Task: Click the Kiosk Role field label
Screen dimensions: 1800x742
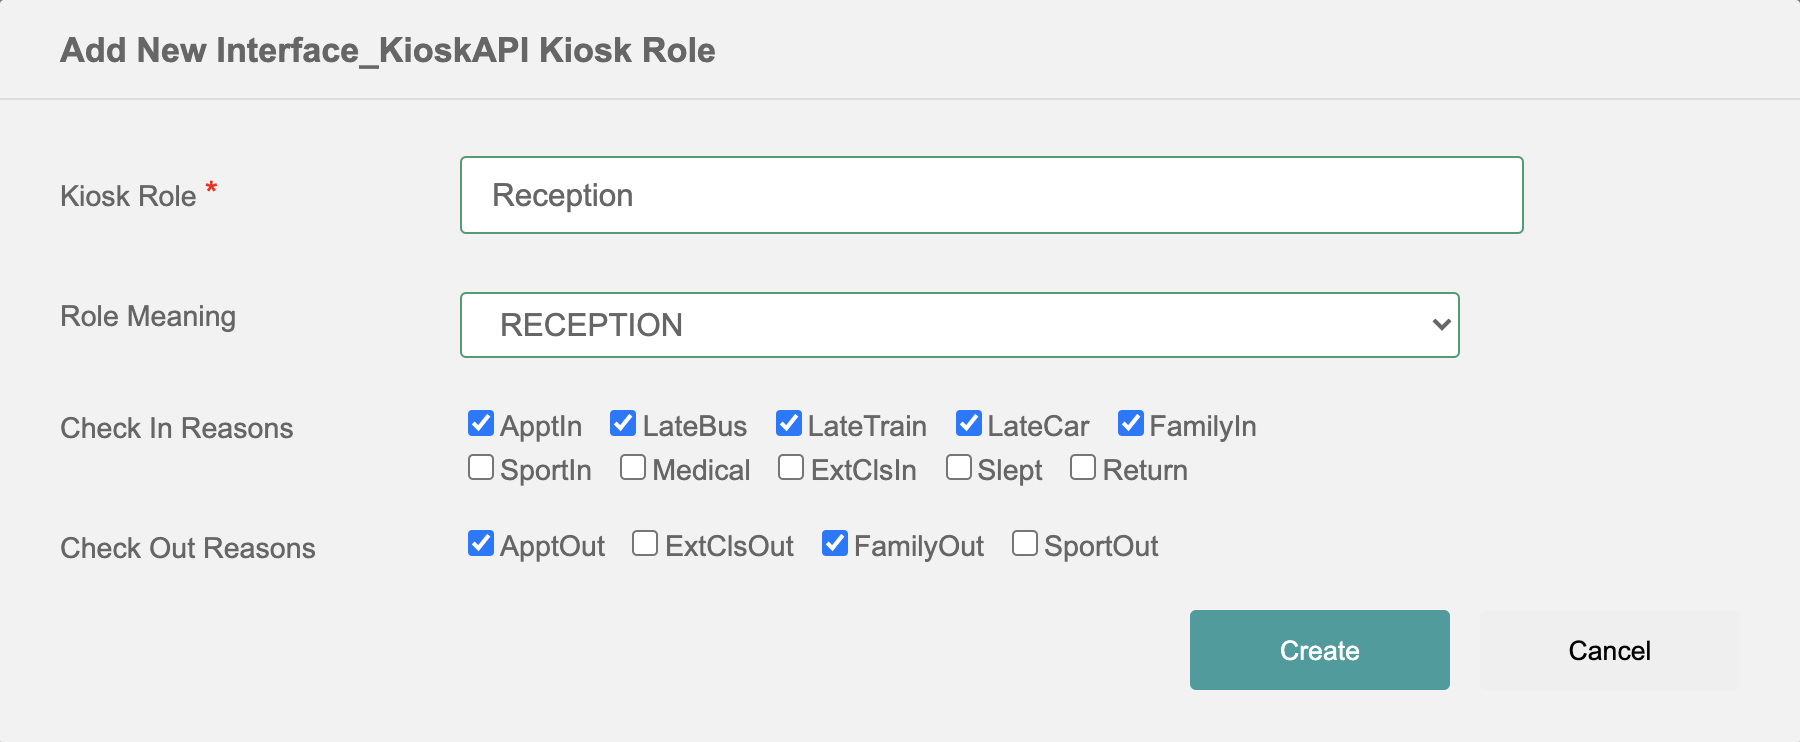Action: pyautogui.click(x=128, y=196)
